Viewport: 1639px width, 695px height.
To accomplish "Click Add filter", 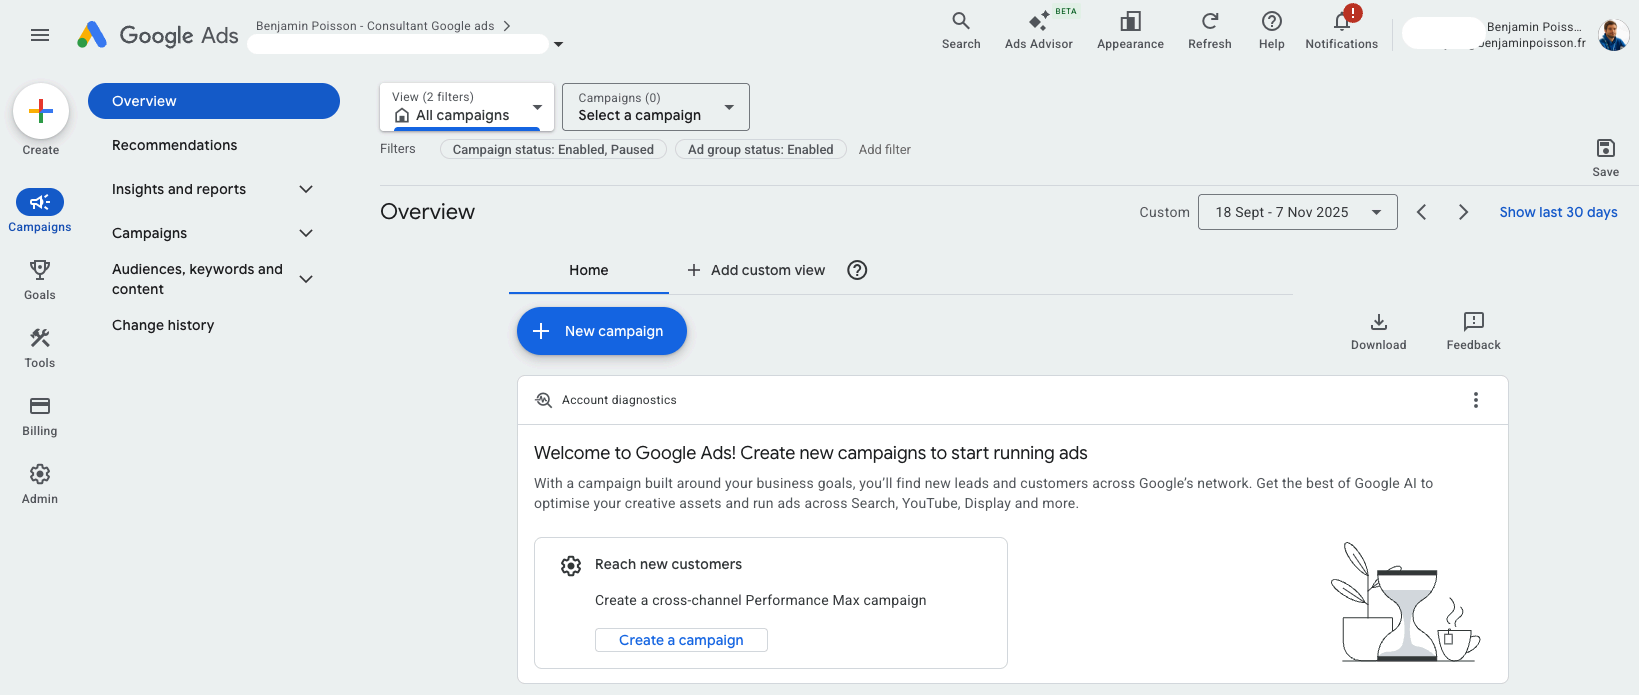I will [x=885, y=149].
